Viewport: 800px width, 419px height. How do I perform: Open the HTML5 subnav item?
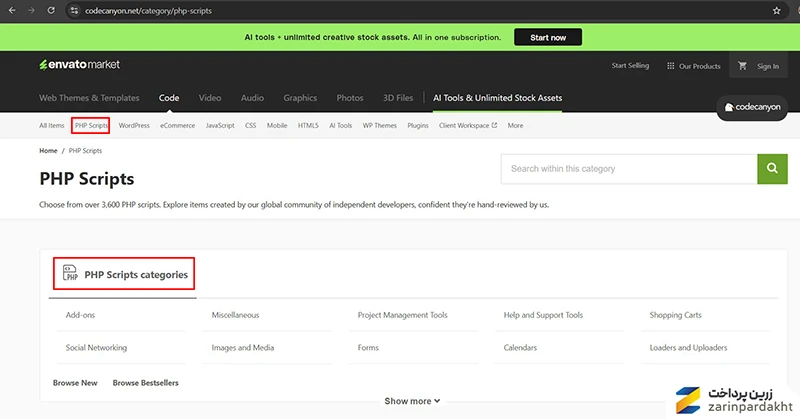click(x=308, y=126)
